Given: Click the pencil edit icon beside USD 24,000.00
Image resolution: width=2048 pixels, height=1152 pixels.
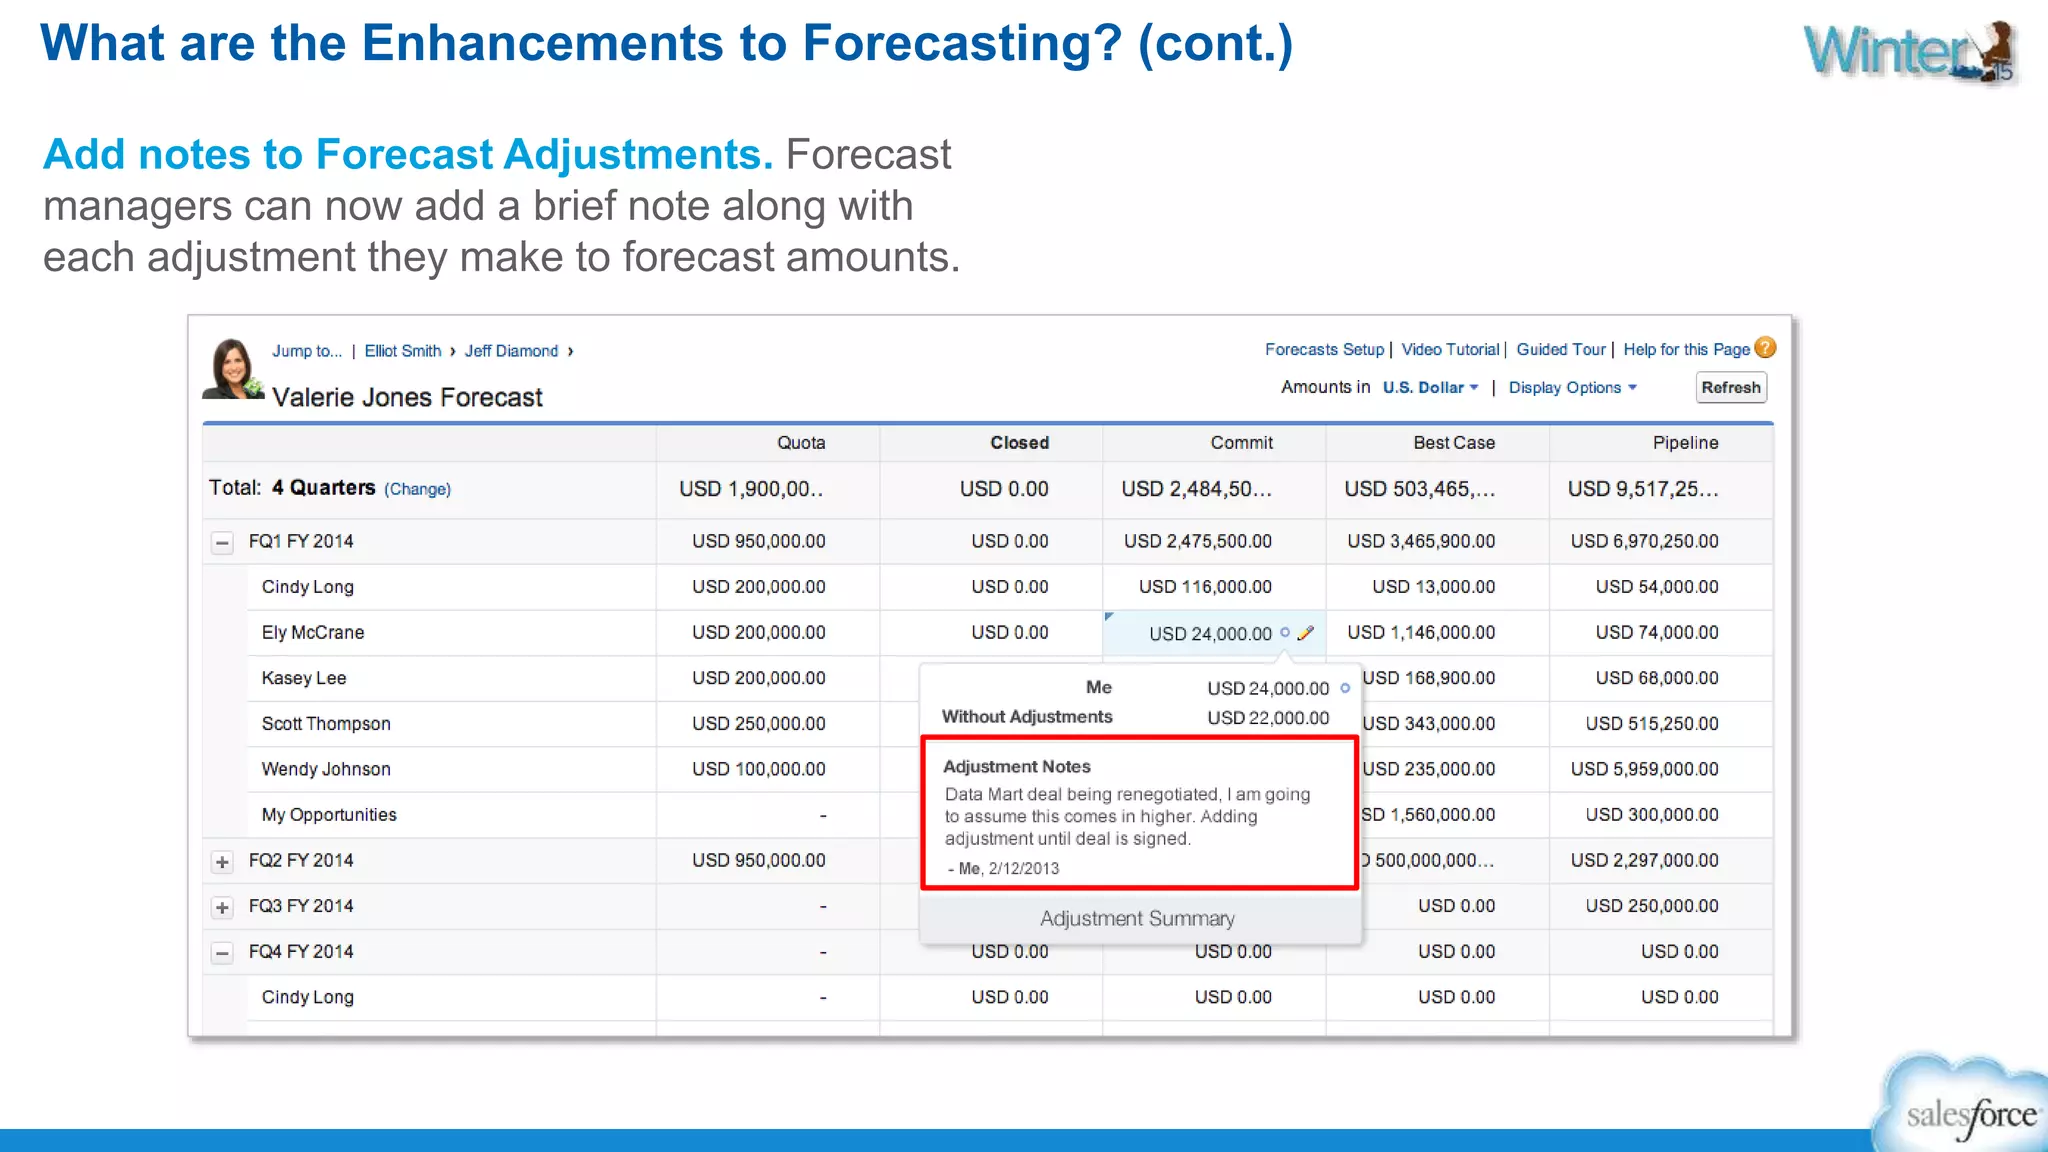Looking at the screenshot, I should click(x=1306, y=633).
